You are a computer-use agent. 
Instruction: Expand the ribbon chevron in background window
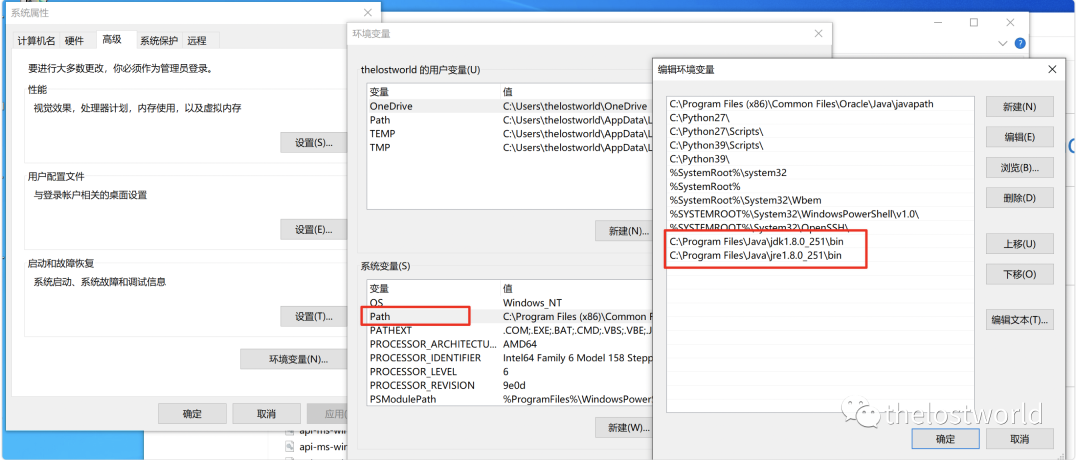[x=1002, y=43]
